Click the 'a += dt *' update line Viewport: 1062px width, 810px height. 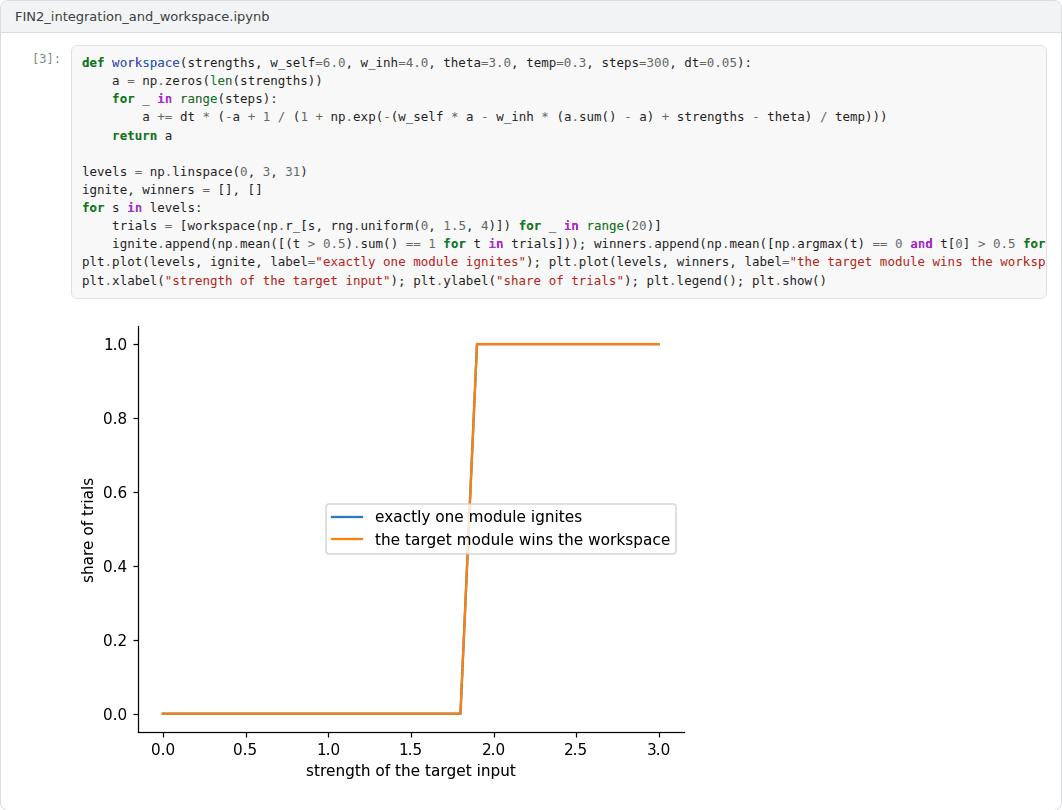[x=514, y=116]
